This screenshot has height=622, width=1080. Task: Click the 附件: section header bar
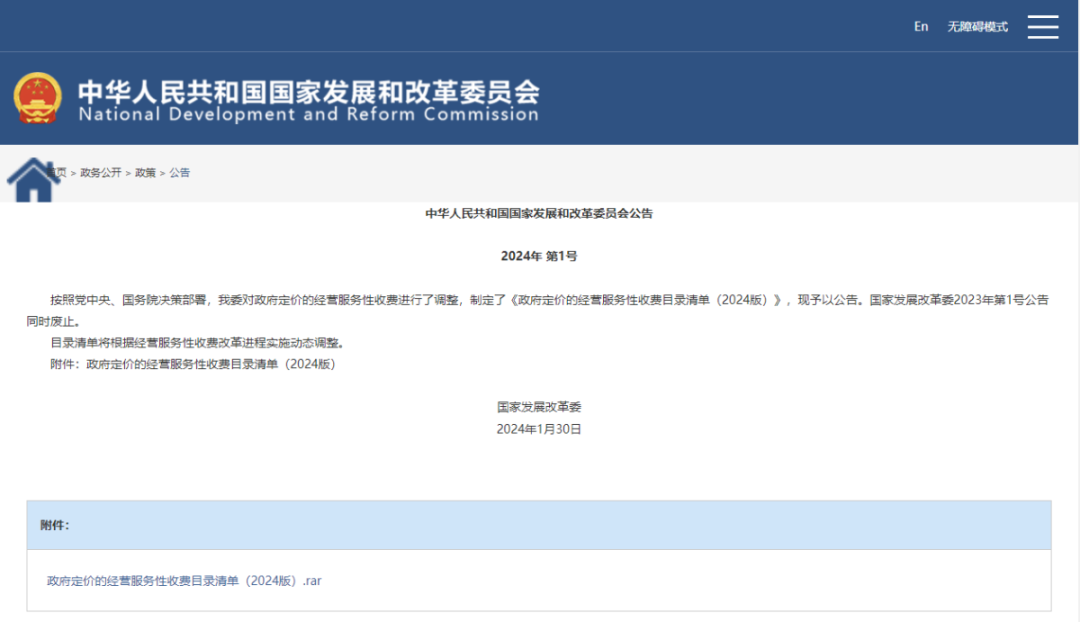(539, 525)
